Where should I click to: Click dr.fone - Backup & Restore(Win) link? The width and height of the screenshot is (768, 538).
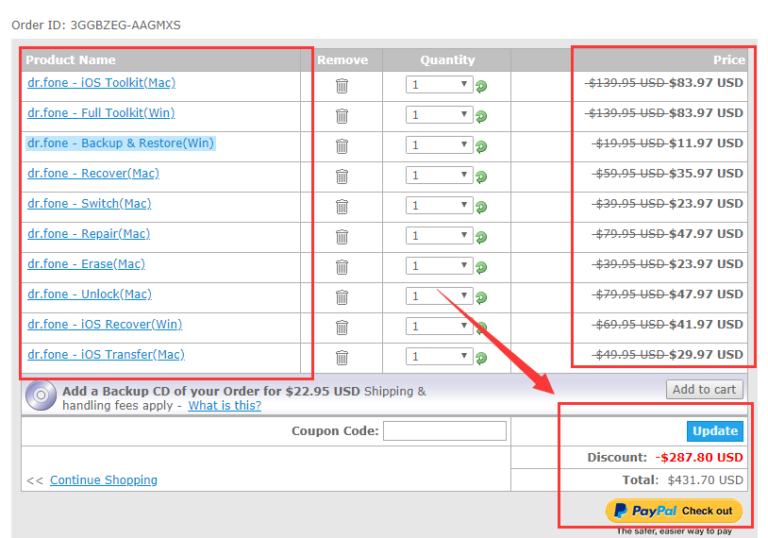(120, 143)
